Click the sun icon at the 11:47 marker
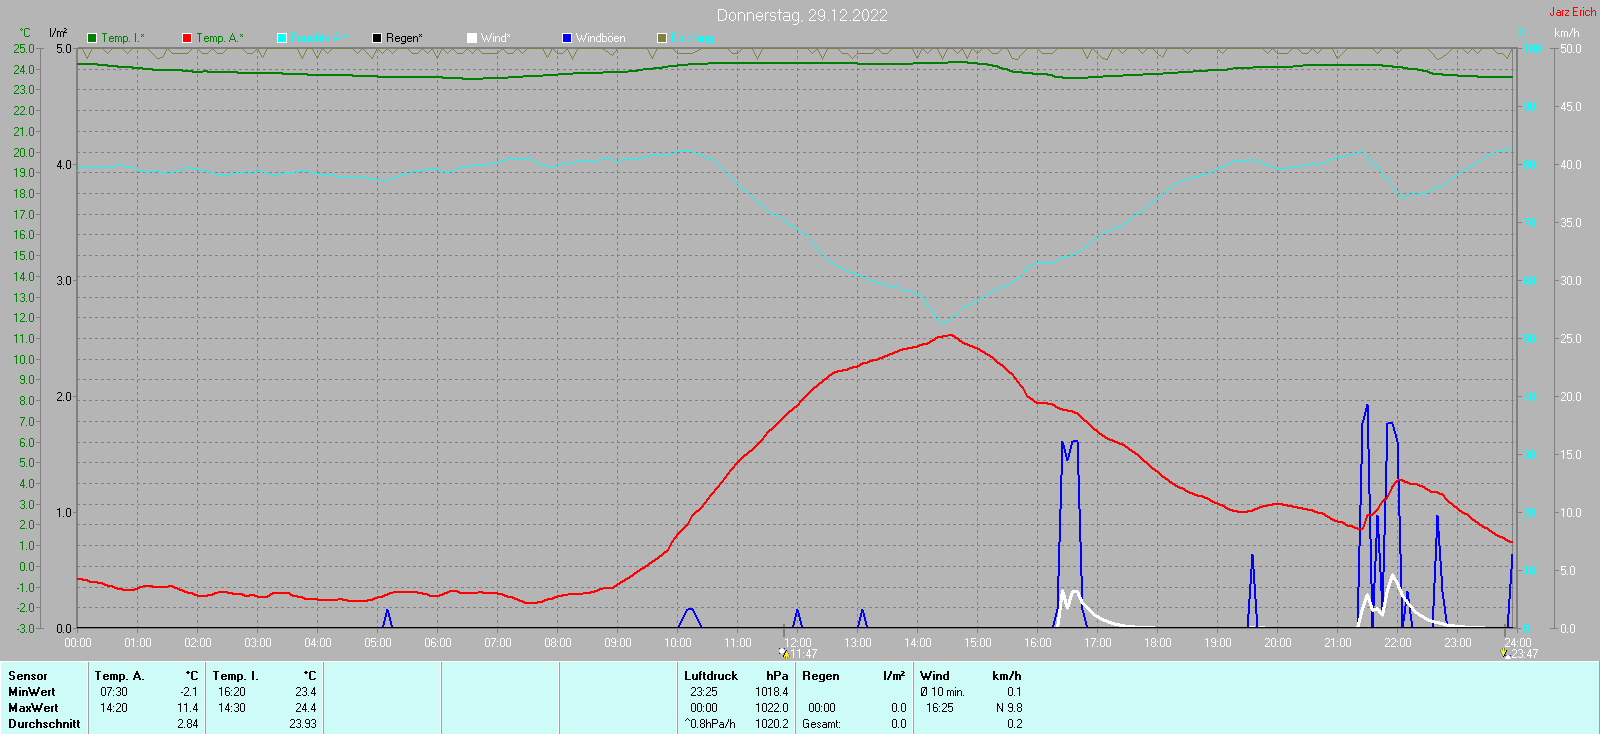 coord(785,653)
